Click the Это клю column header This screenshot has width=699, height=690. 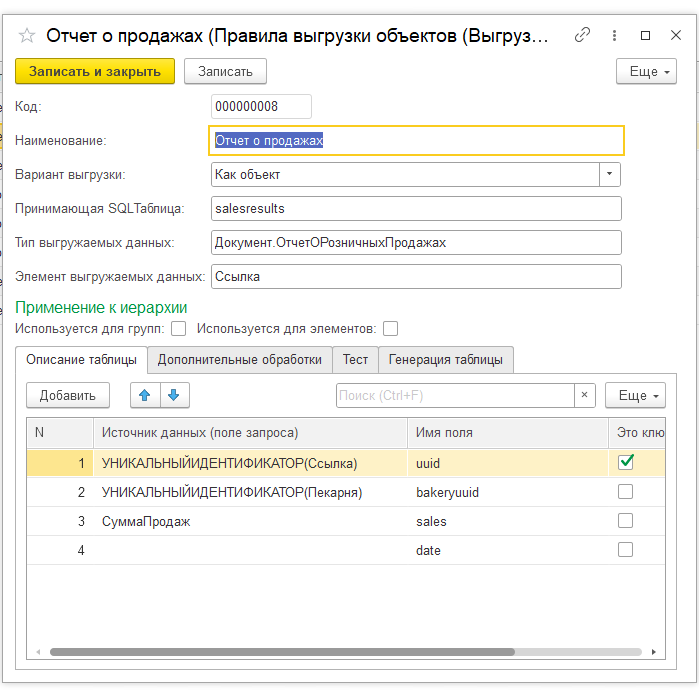637,433
